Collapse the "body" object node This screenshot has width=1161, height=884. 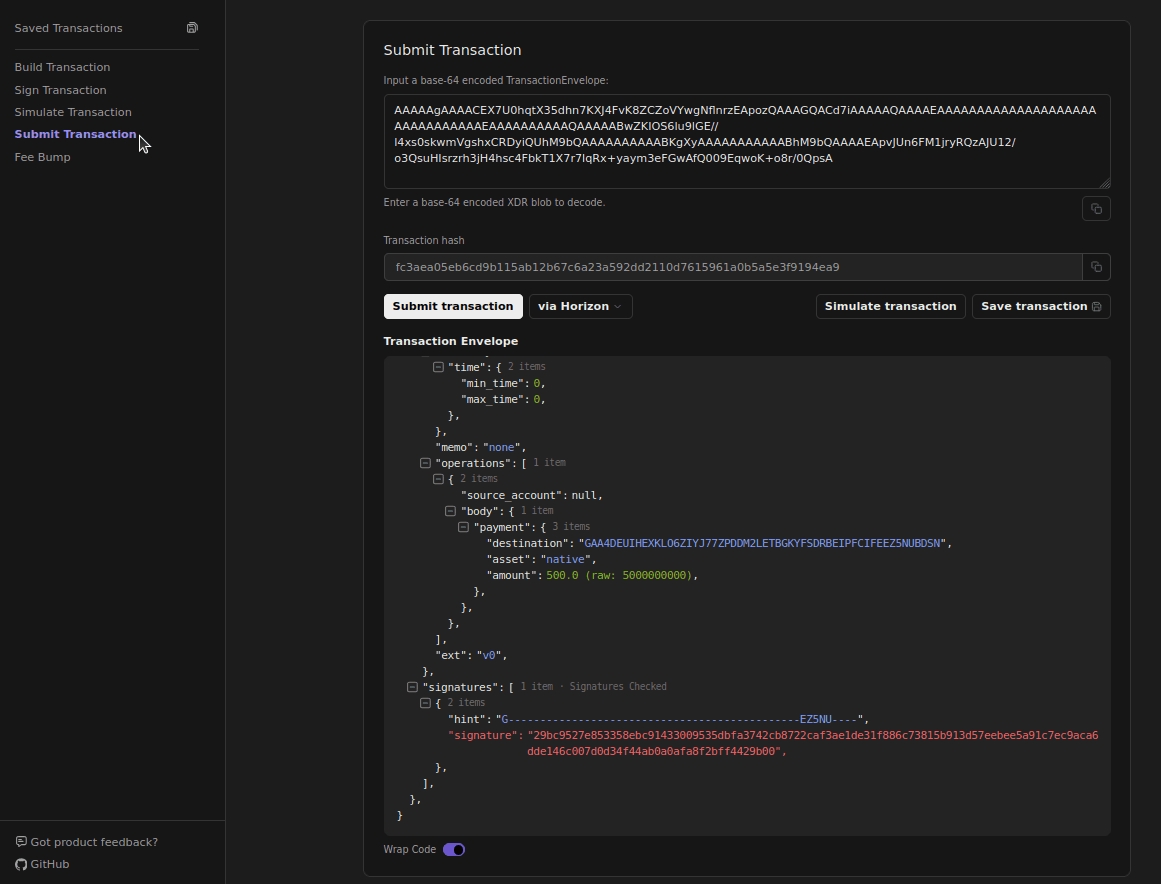tap(450, 511)
